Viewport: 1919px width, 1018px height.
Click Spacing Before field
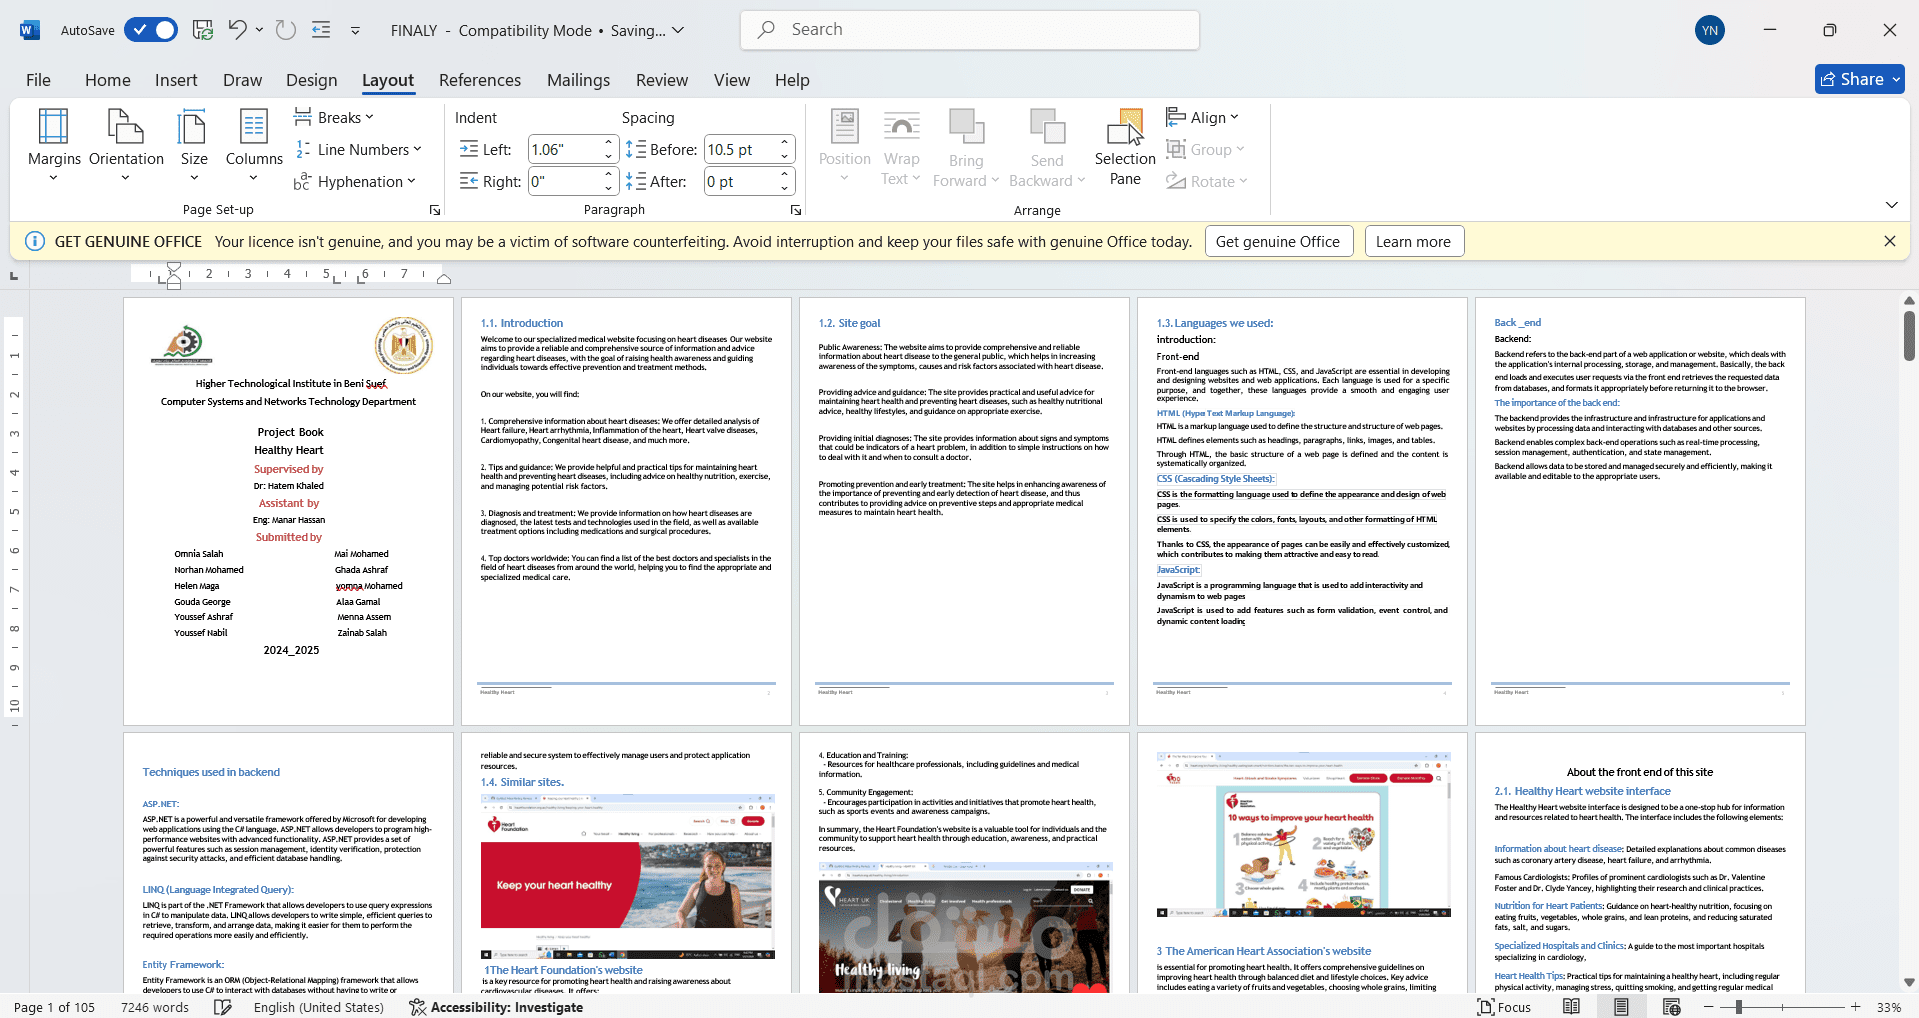[x=740, y=150]
